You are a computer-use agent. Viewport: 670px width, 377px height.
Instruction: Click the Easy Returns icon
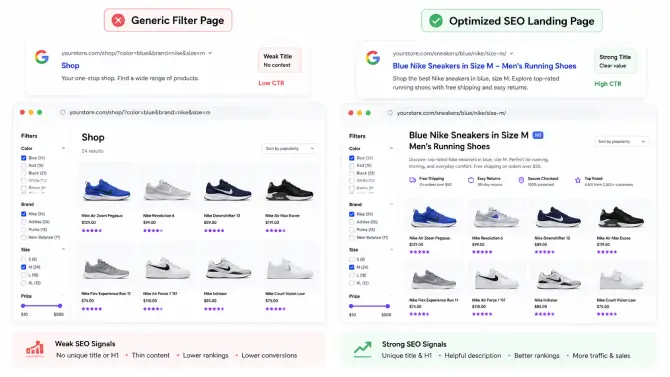point(471,180)
